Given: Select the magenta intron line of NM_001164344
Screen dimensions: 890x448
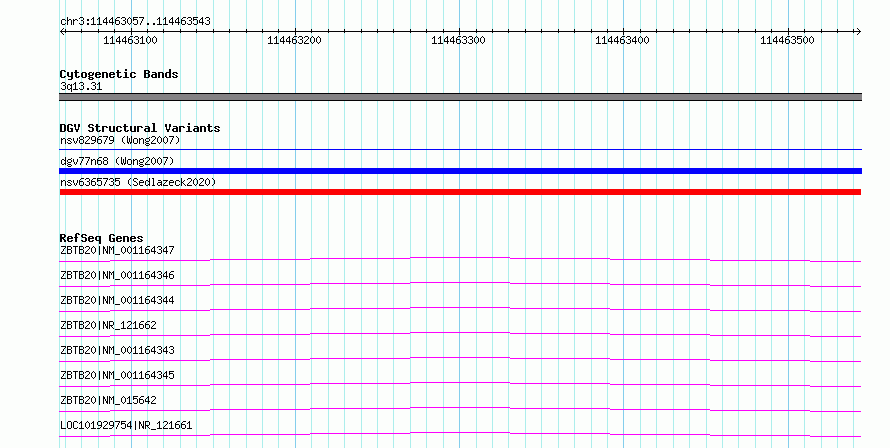Looking at the screenshot, I should [460, 309].
